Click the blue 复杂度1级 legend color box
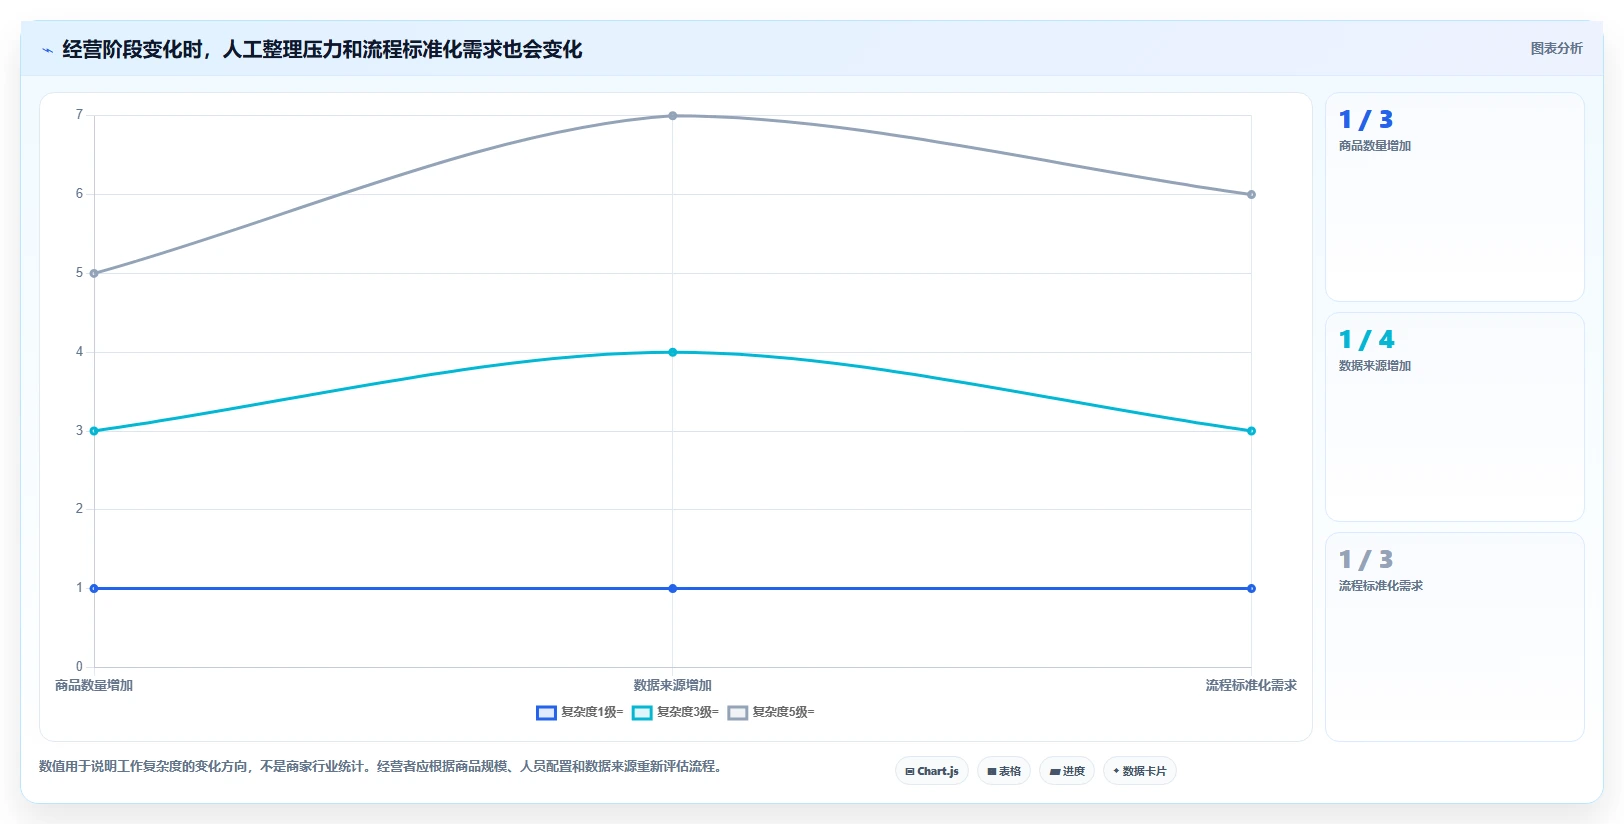Screen dimensions: 1624x824 tap(546, 713)
